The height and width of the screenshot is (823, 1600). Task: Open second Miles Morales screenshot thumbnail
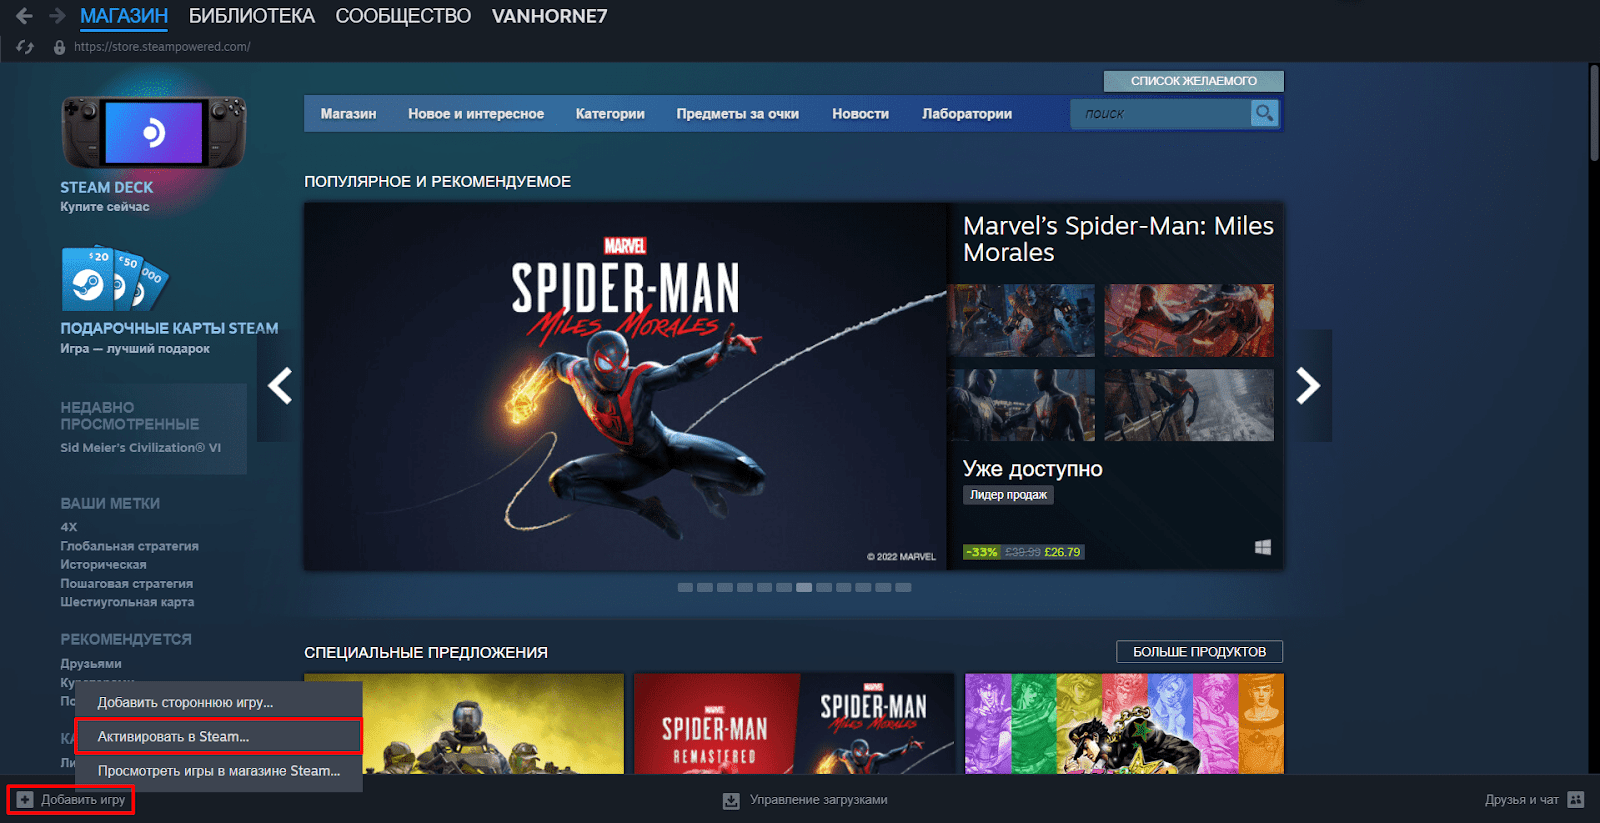pos(1189,320)
